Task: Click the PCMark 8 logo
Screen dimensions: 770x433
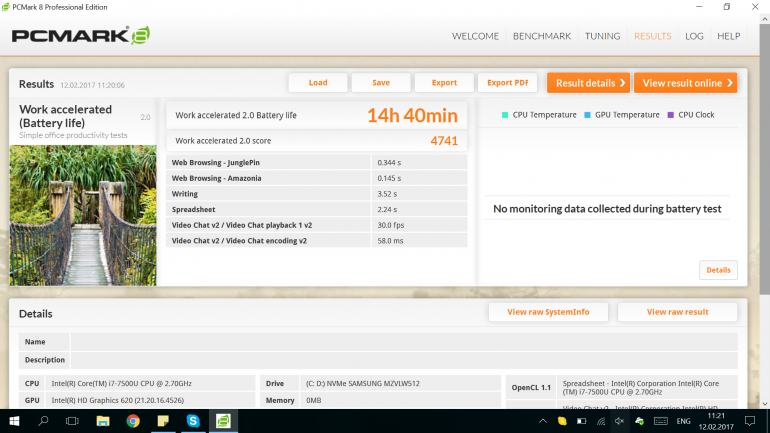Action: pos(81,35)
